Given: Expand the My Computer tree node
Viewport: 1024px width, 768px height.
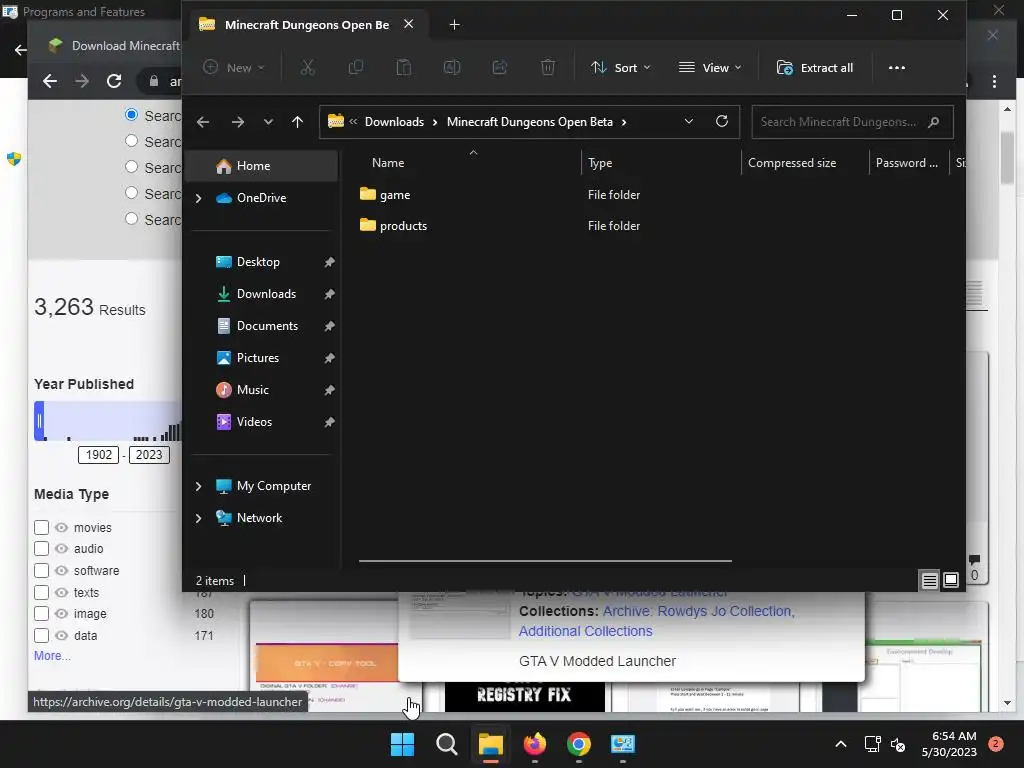Looking at the screenshot, I should 199,486.
